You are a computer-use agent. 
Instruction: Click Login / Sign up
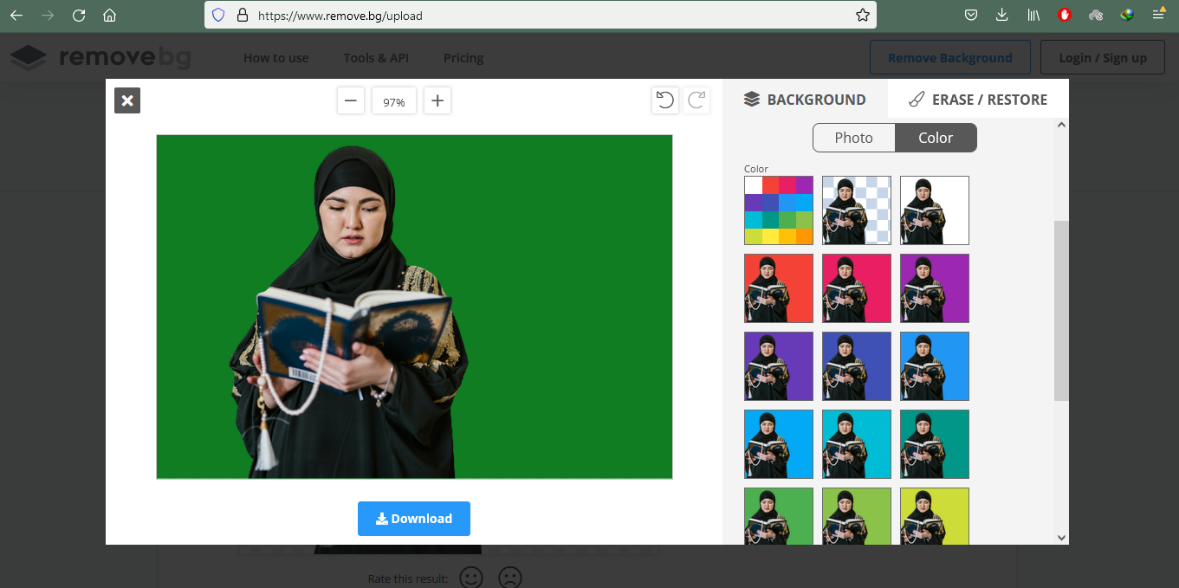point(1102,58)
